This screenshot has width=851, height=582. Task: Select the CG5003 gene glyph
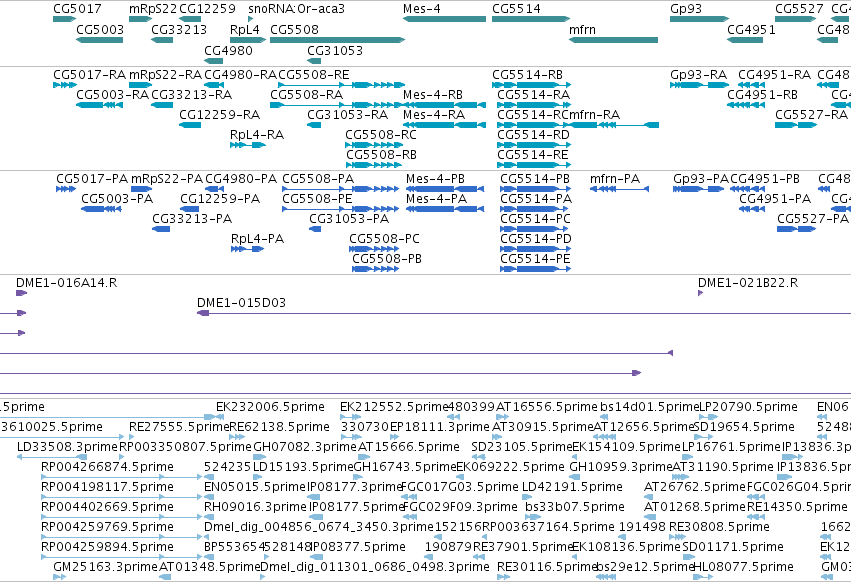click(99, 40)
